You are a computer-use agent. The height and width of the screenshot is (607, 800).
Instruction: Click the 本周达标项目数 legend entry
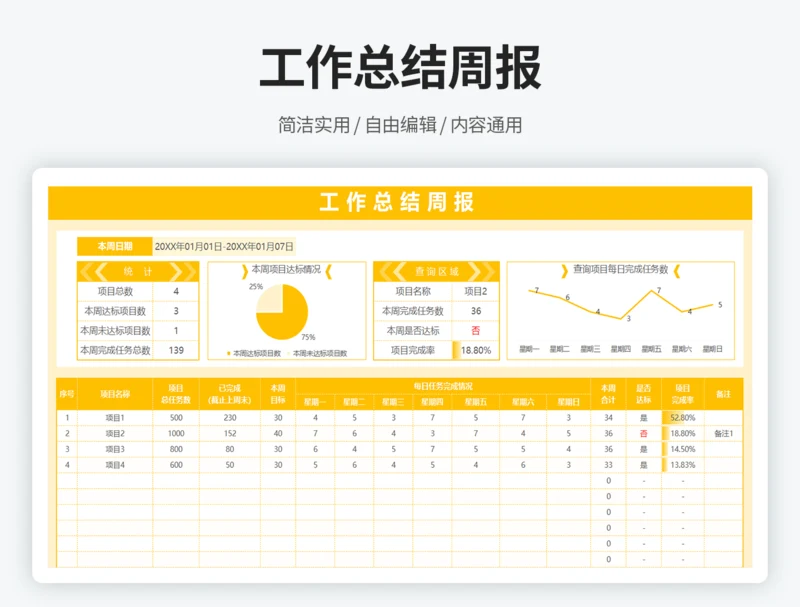tap(254, 353)
